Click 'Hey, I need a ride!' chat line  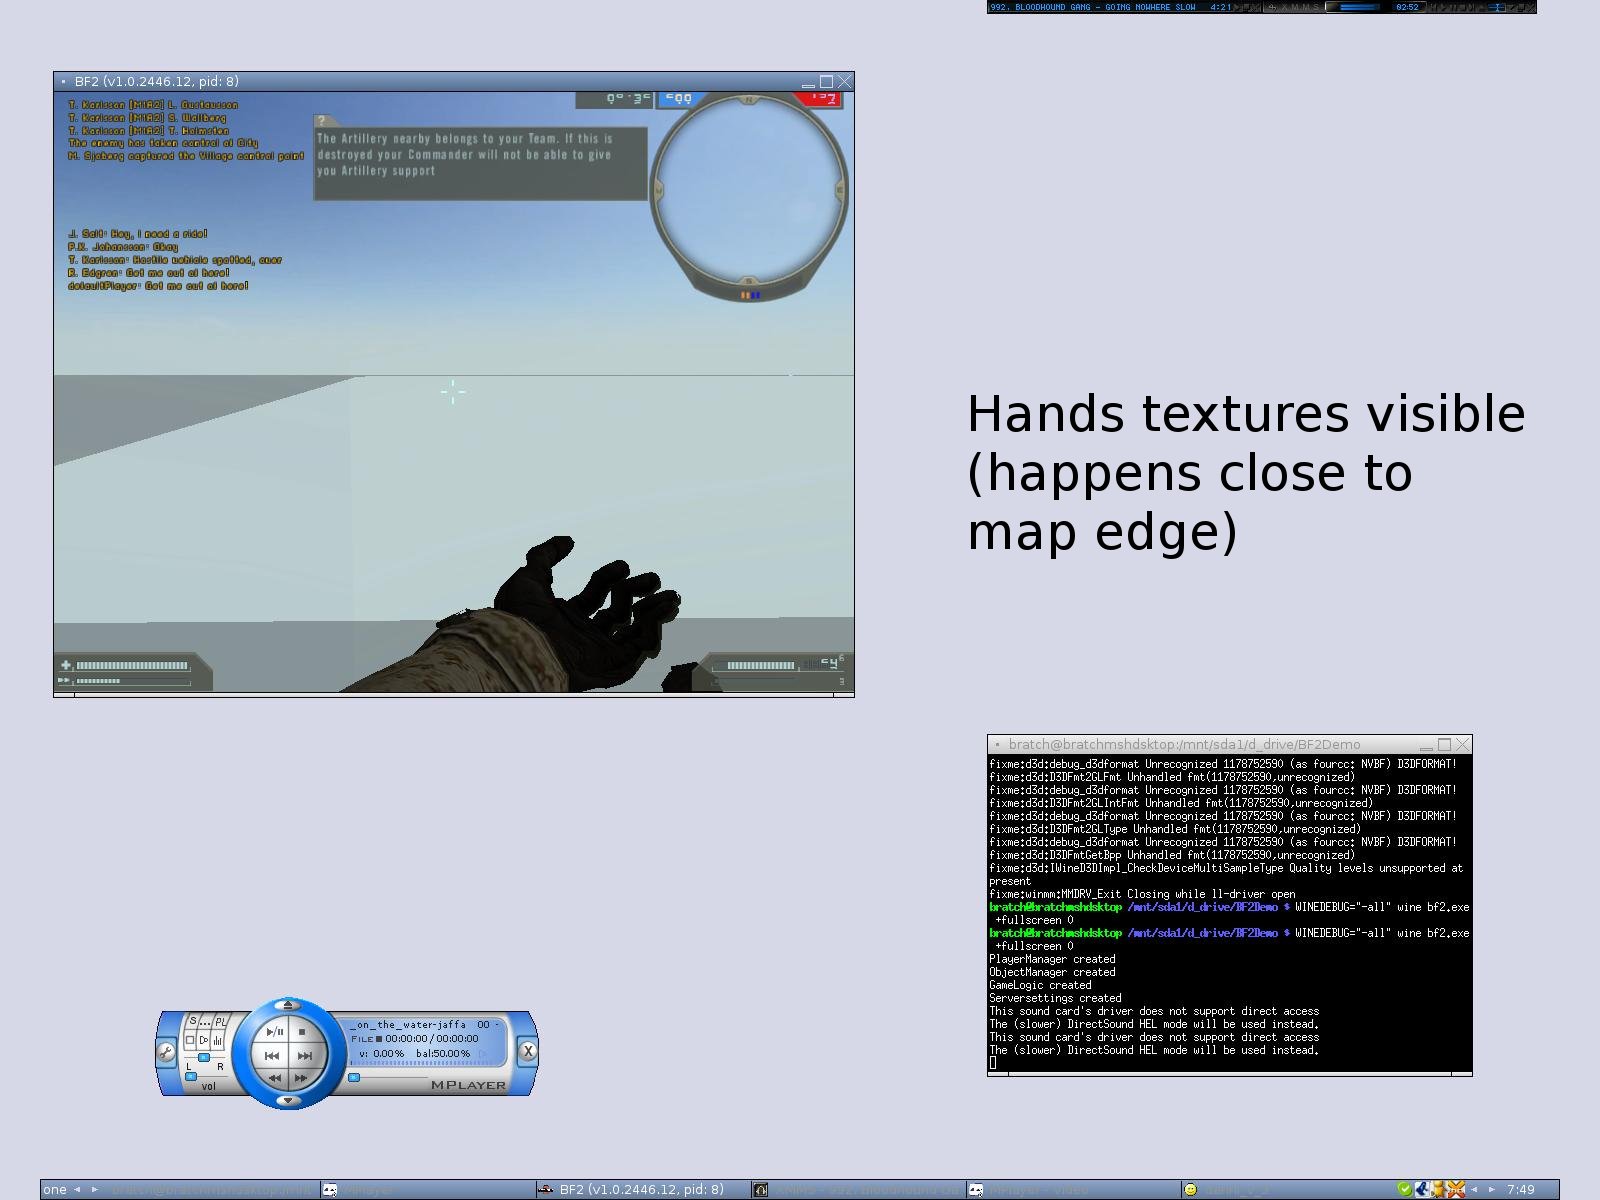[x=138, y=234]
